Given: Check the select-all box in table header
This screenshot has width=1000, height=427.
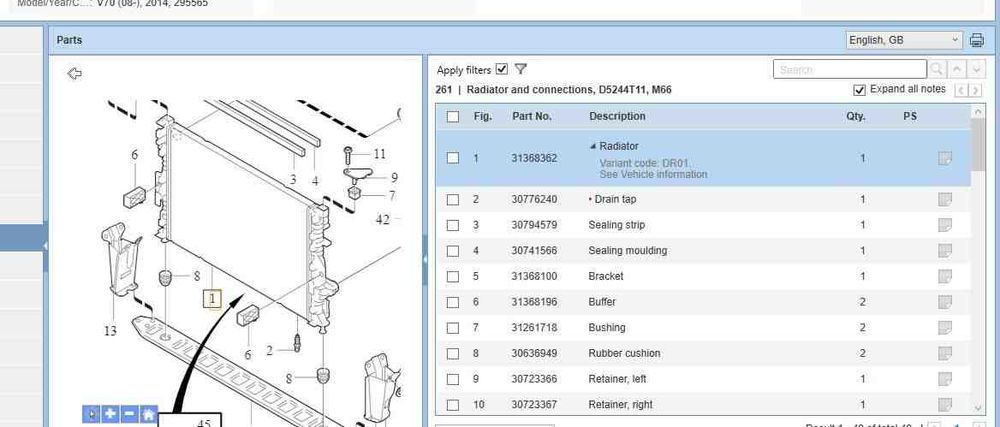Looking at the screenshot, I should click(x=453, y=116).
